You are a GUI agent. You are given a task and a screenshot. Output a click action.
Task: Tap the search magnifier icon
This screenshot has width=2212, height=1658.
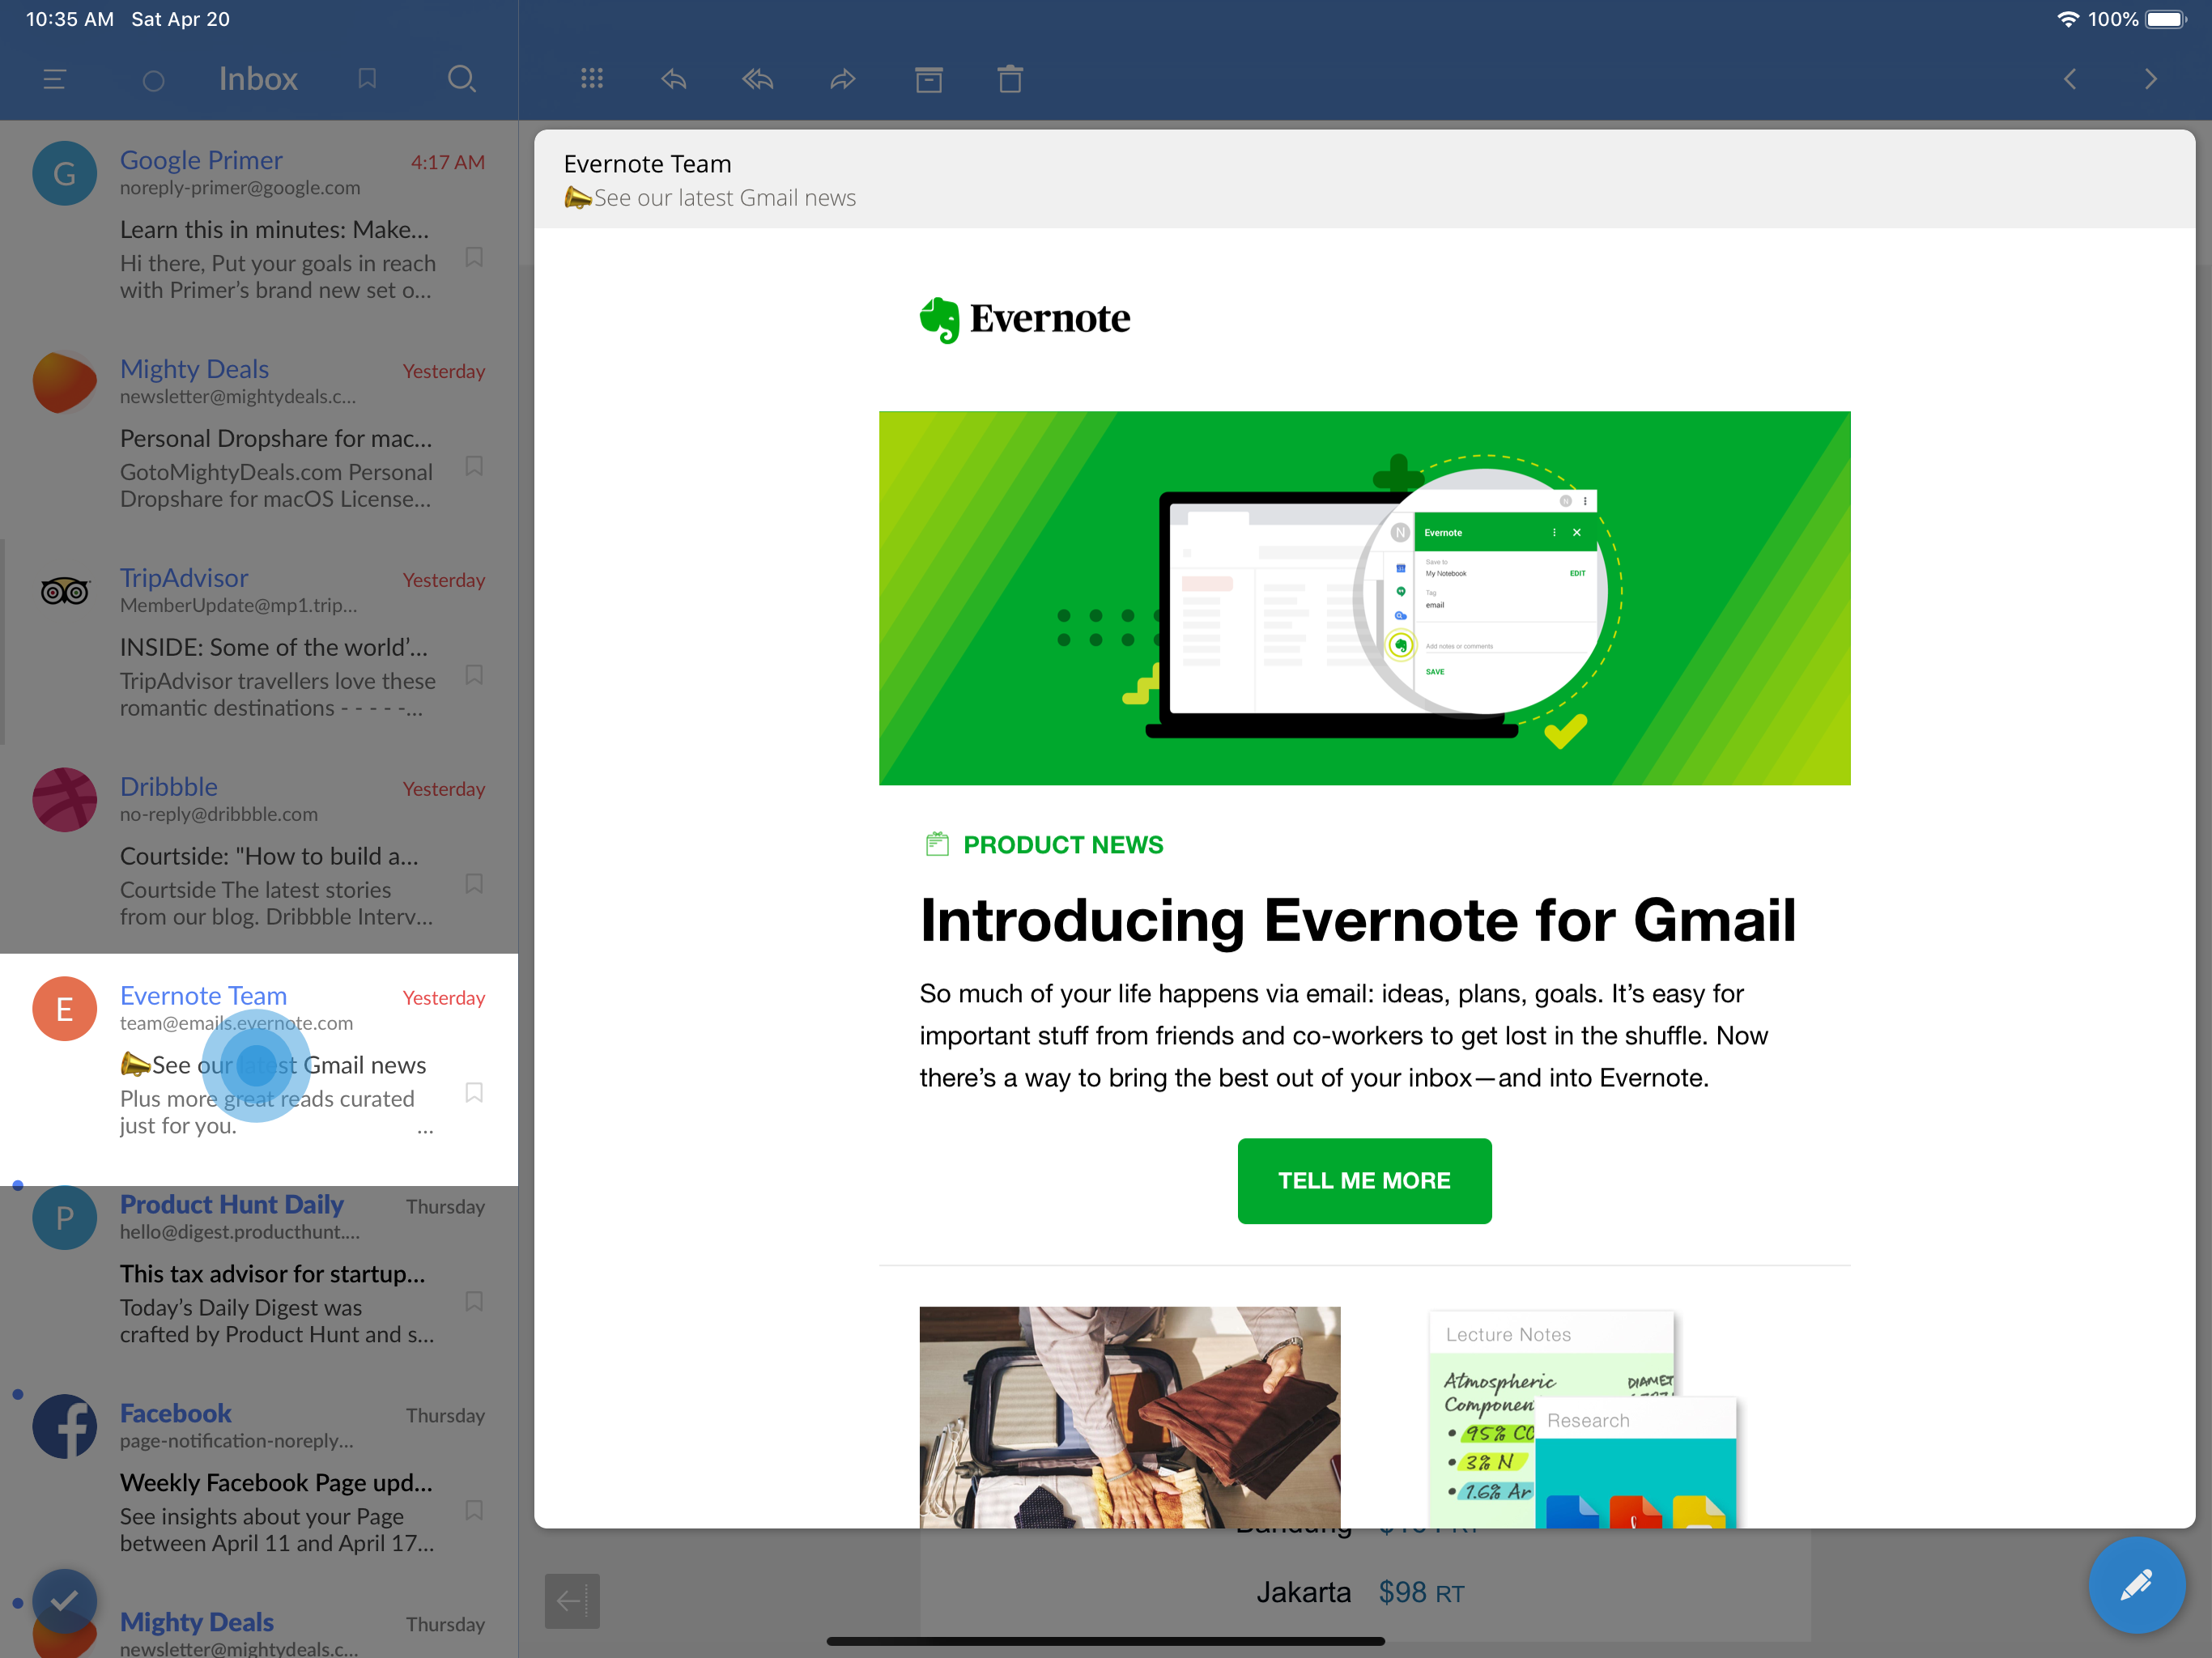pyautogui.click(x=461, y=79)
